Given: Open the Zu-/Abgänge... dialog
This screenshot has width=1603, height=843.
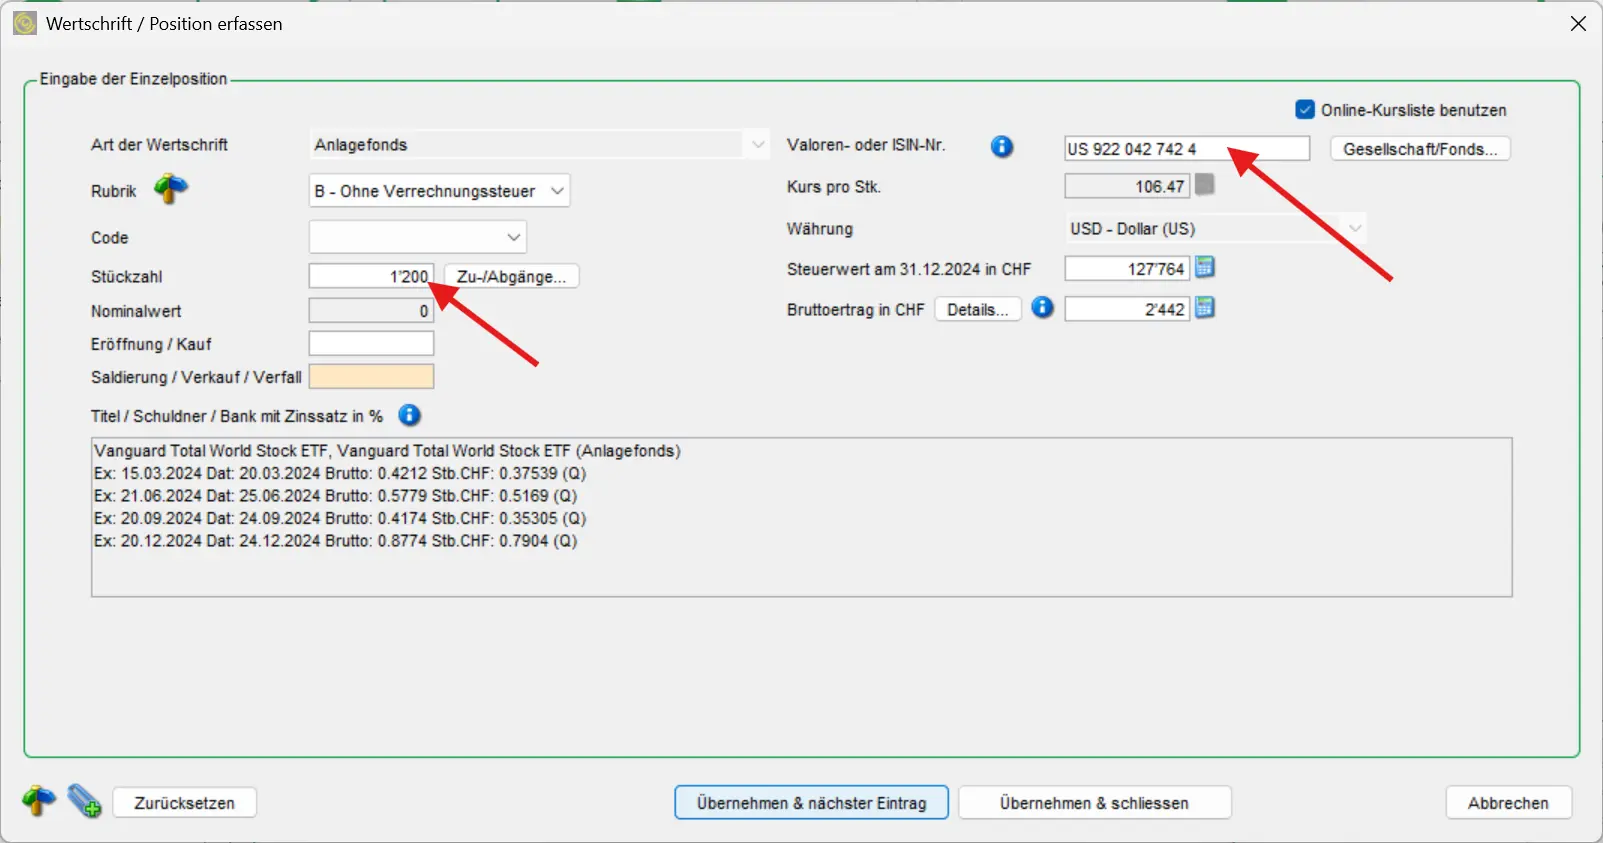Looking at the screenshot, I should pos(511,277).
